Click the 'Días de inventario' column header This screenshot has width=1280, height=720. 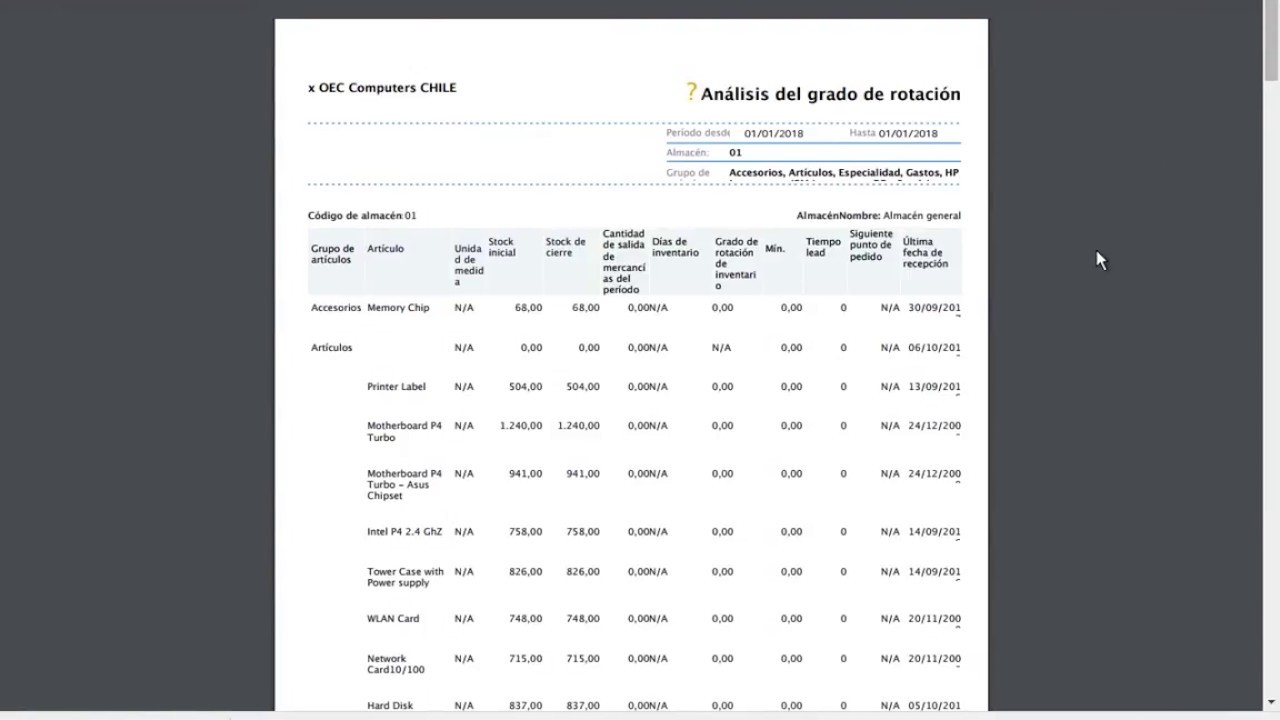coord(675,247)
